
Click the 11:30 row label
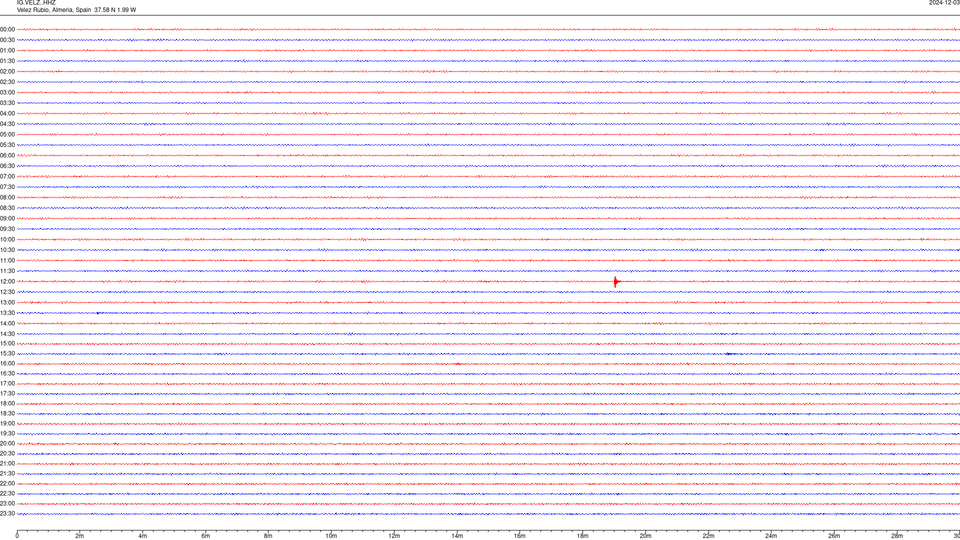pos(7,271)
